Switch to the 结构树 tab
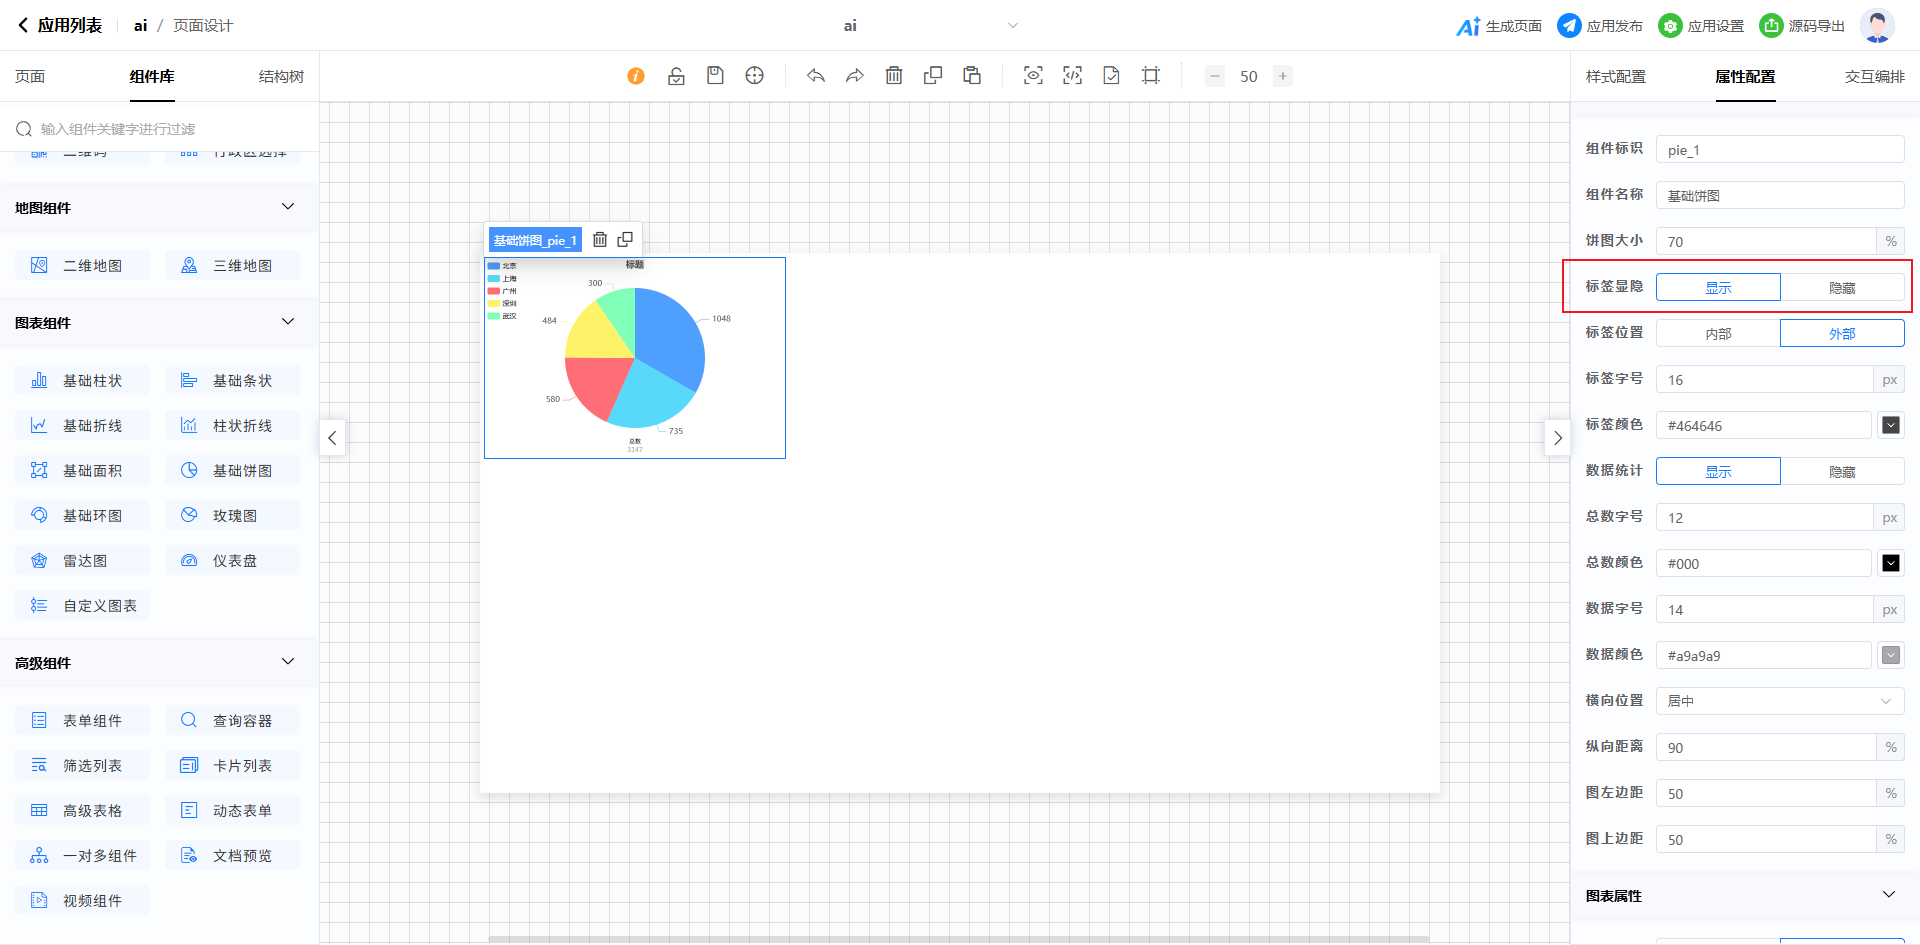 [281, 77]
